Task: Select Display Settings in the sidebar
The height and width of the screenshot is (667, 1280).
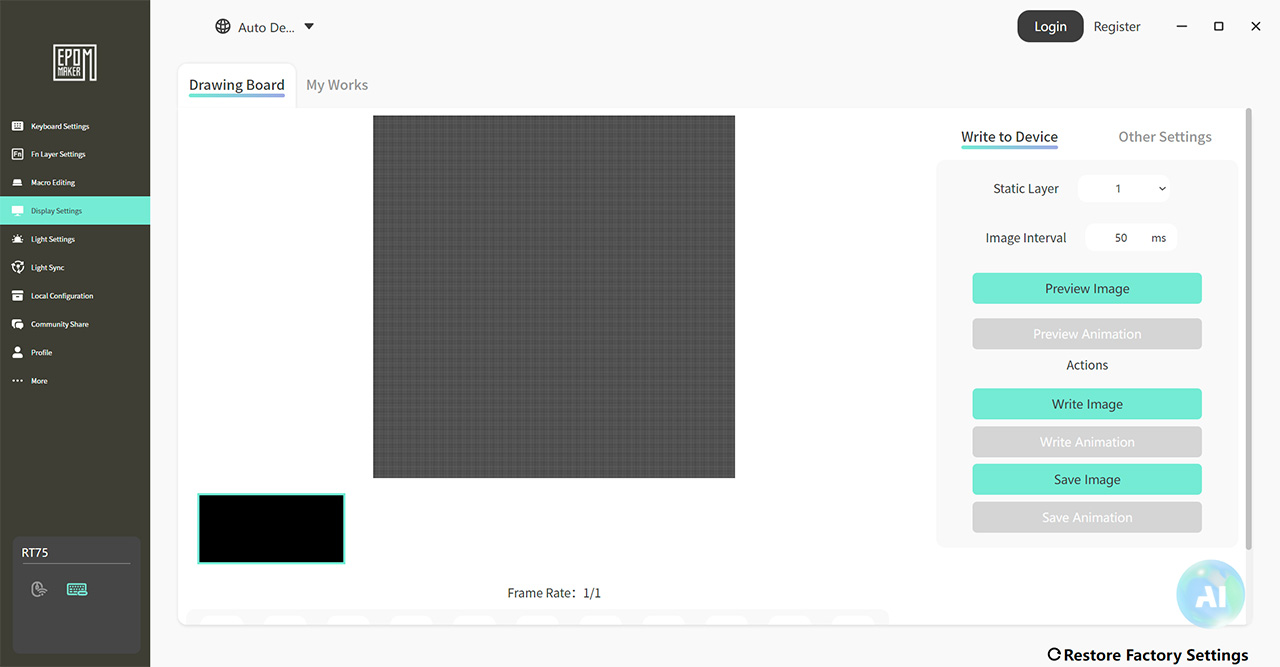Action: (75, 211)
